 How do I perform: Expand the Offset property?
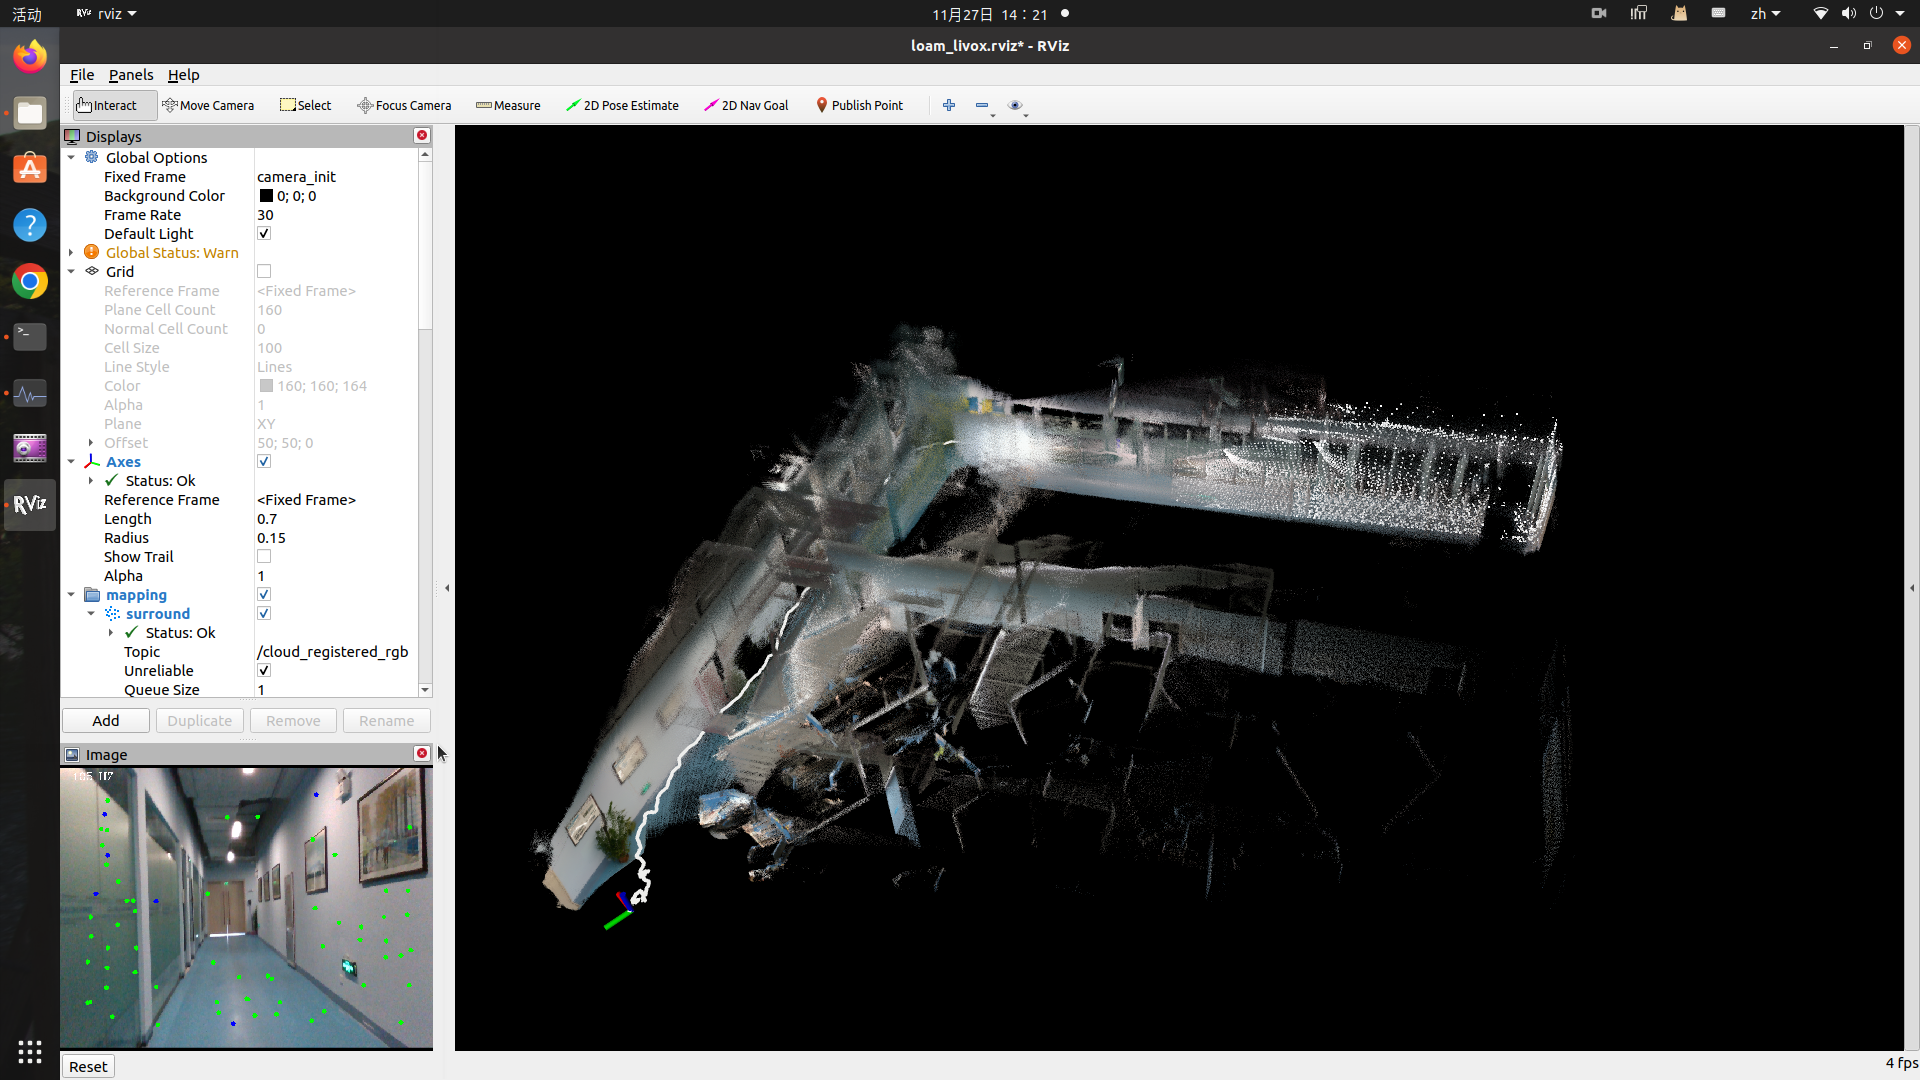coord(91,442)
